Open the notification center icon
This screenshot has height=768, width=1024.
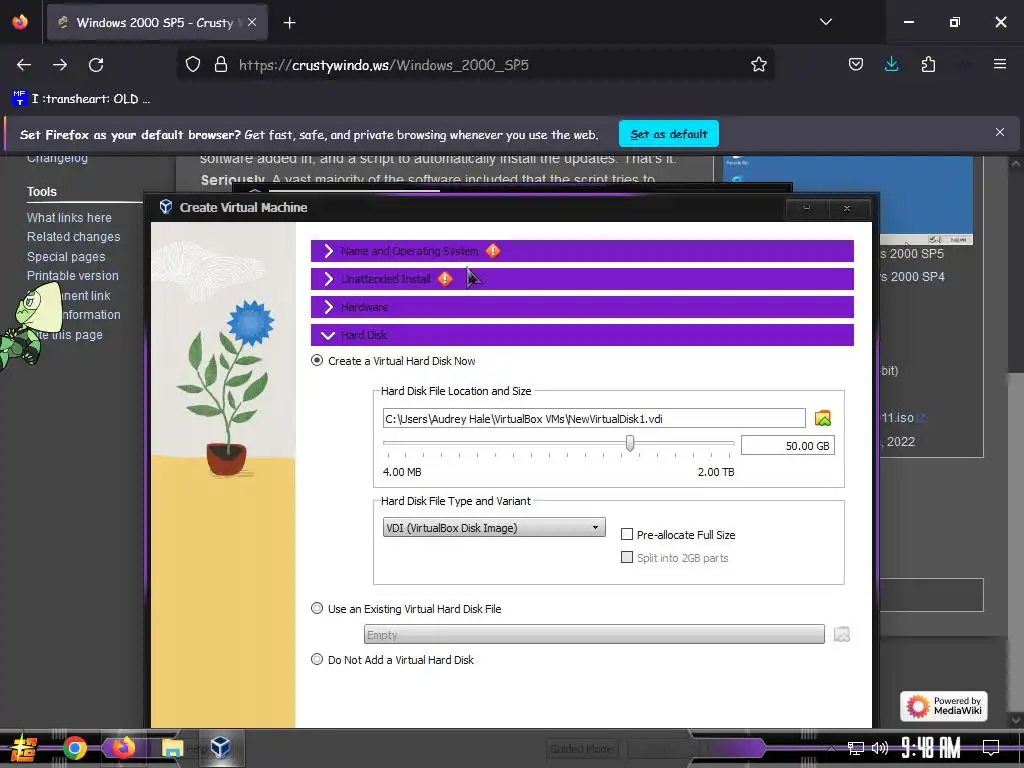click(991, 747)
